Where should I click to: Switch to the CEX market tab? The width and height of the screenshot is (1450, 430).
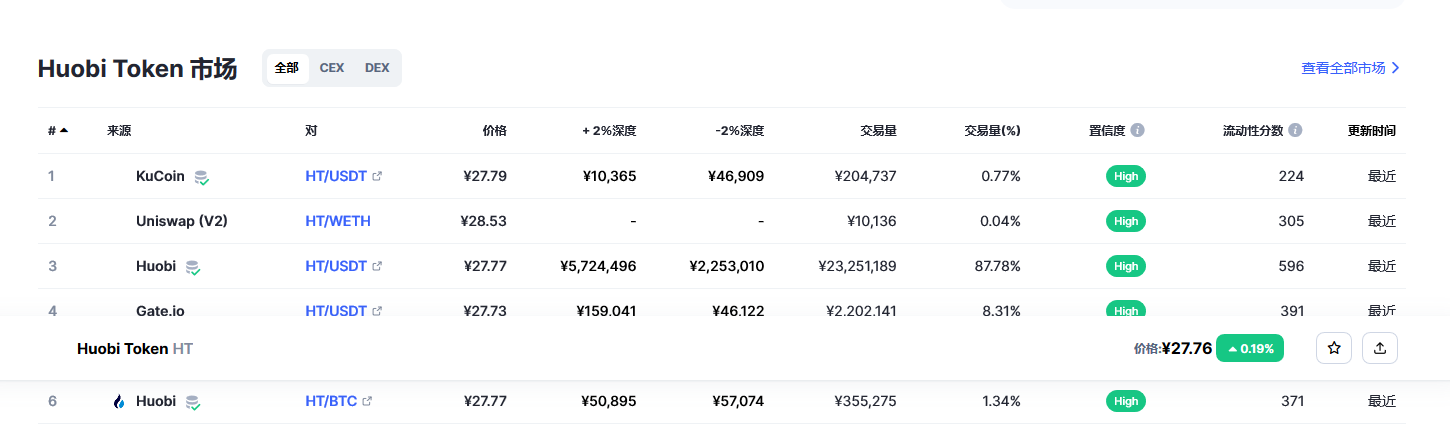coord(332,68)
